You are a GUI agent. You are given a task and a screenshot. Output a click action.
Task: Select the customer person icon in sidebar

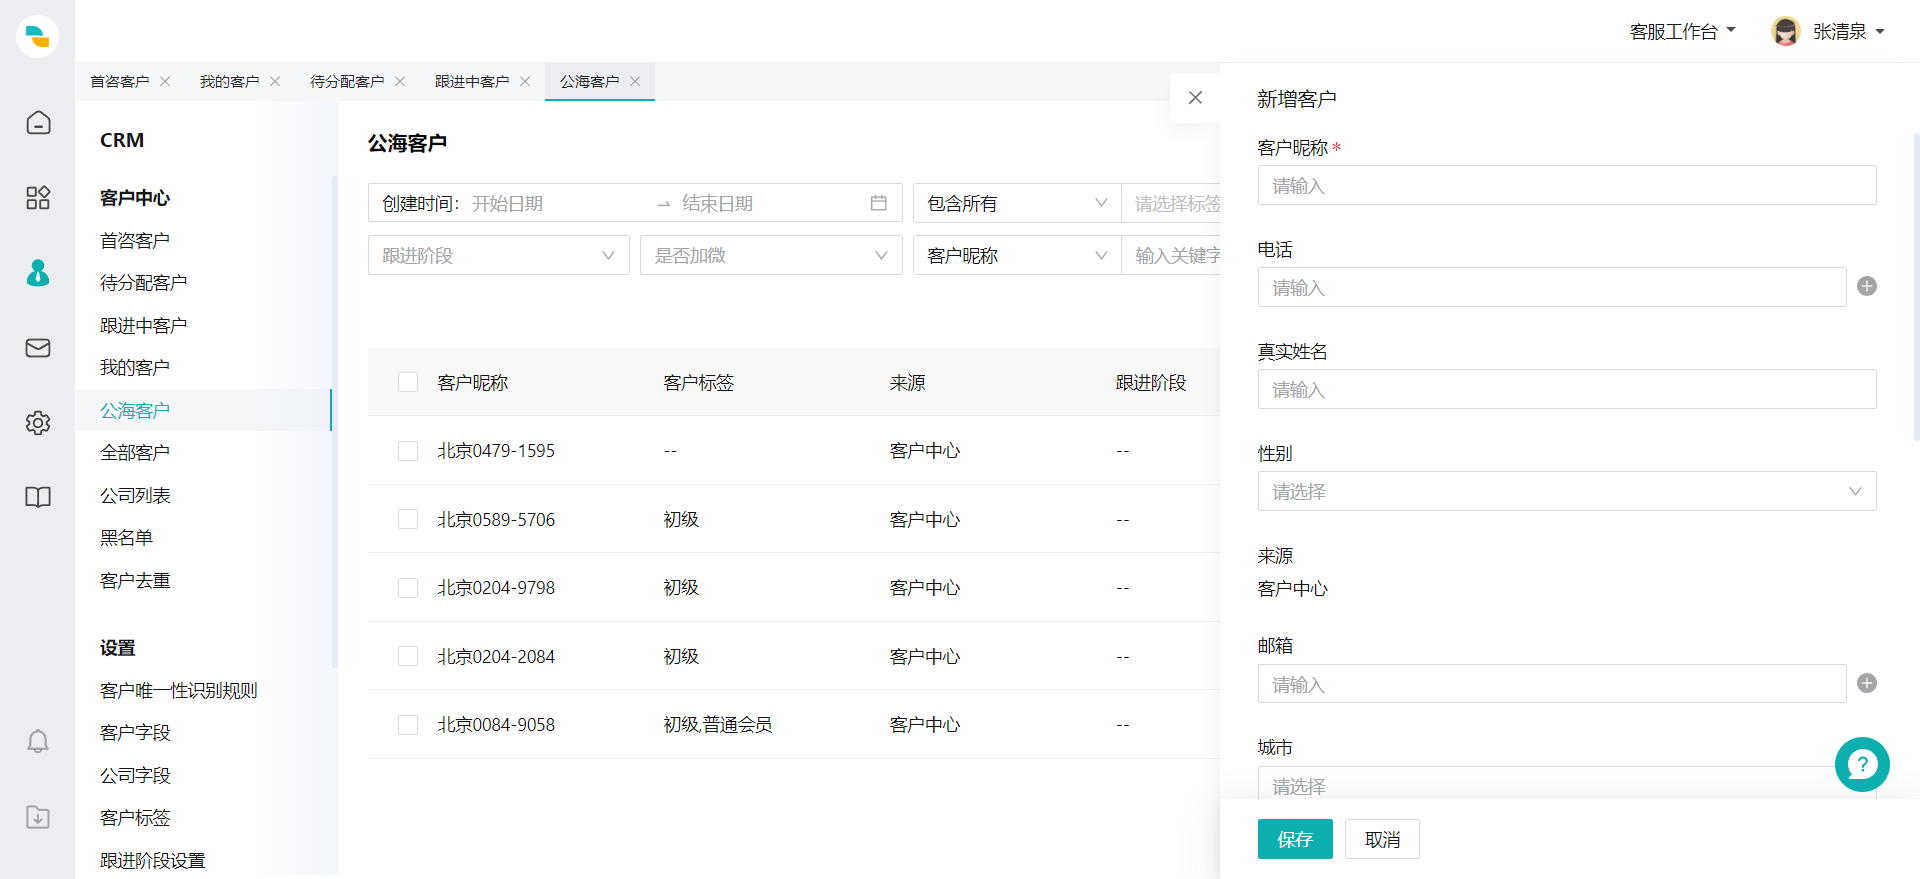38,272
